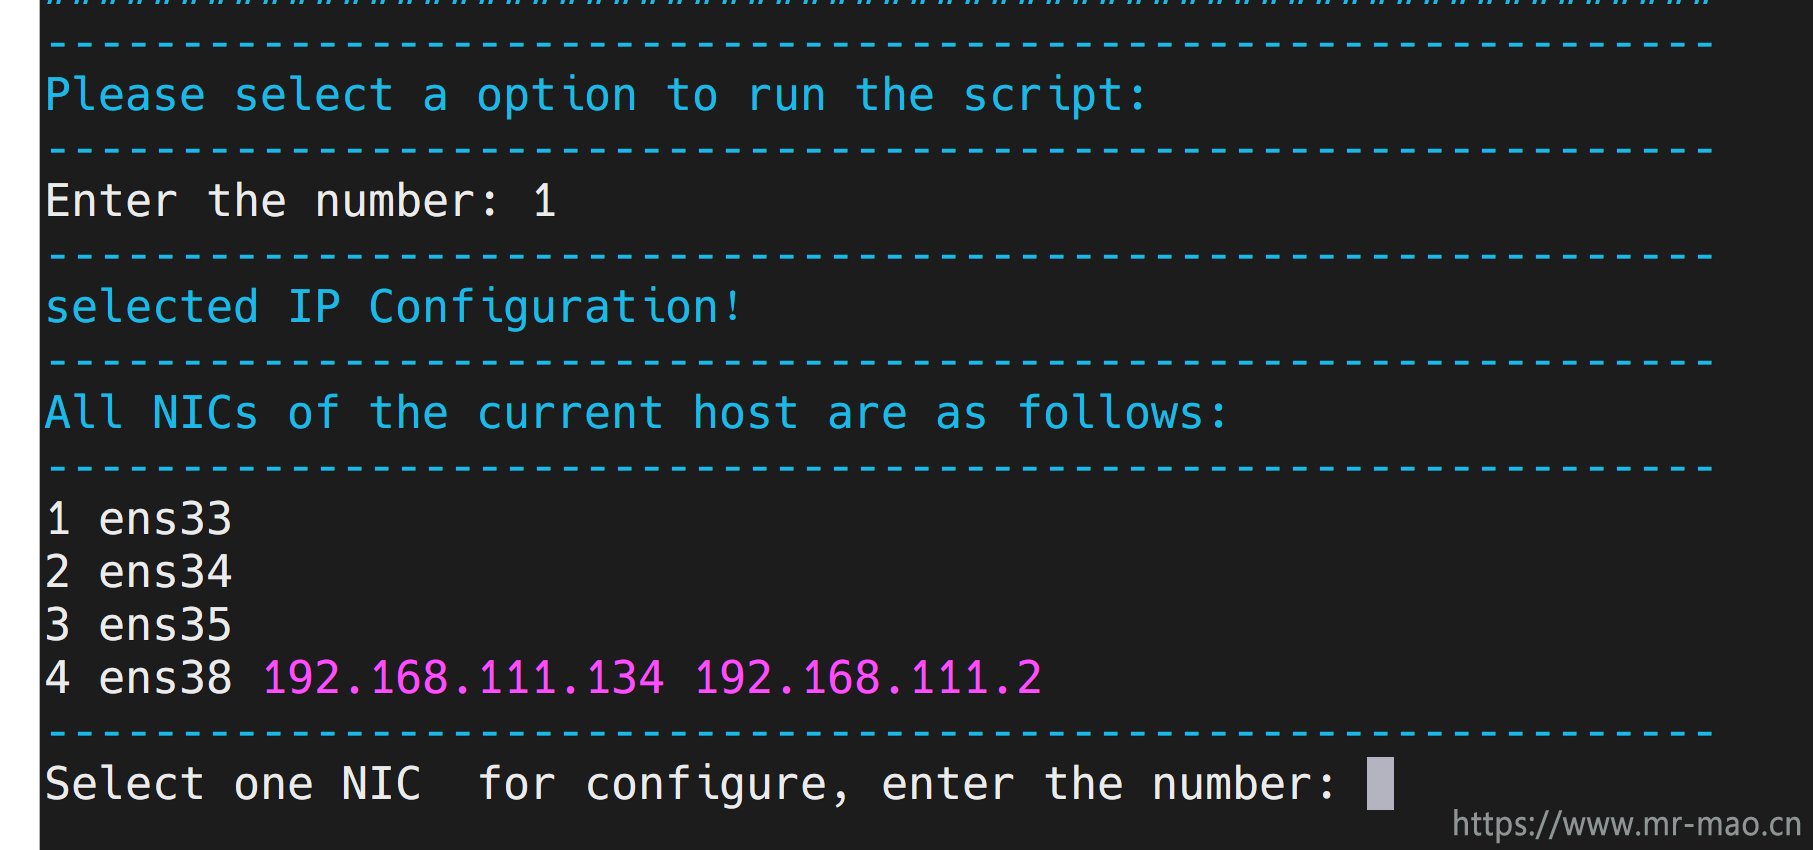Click list number 4 before ens38

[x=58, y=678]
